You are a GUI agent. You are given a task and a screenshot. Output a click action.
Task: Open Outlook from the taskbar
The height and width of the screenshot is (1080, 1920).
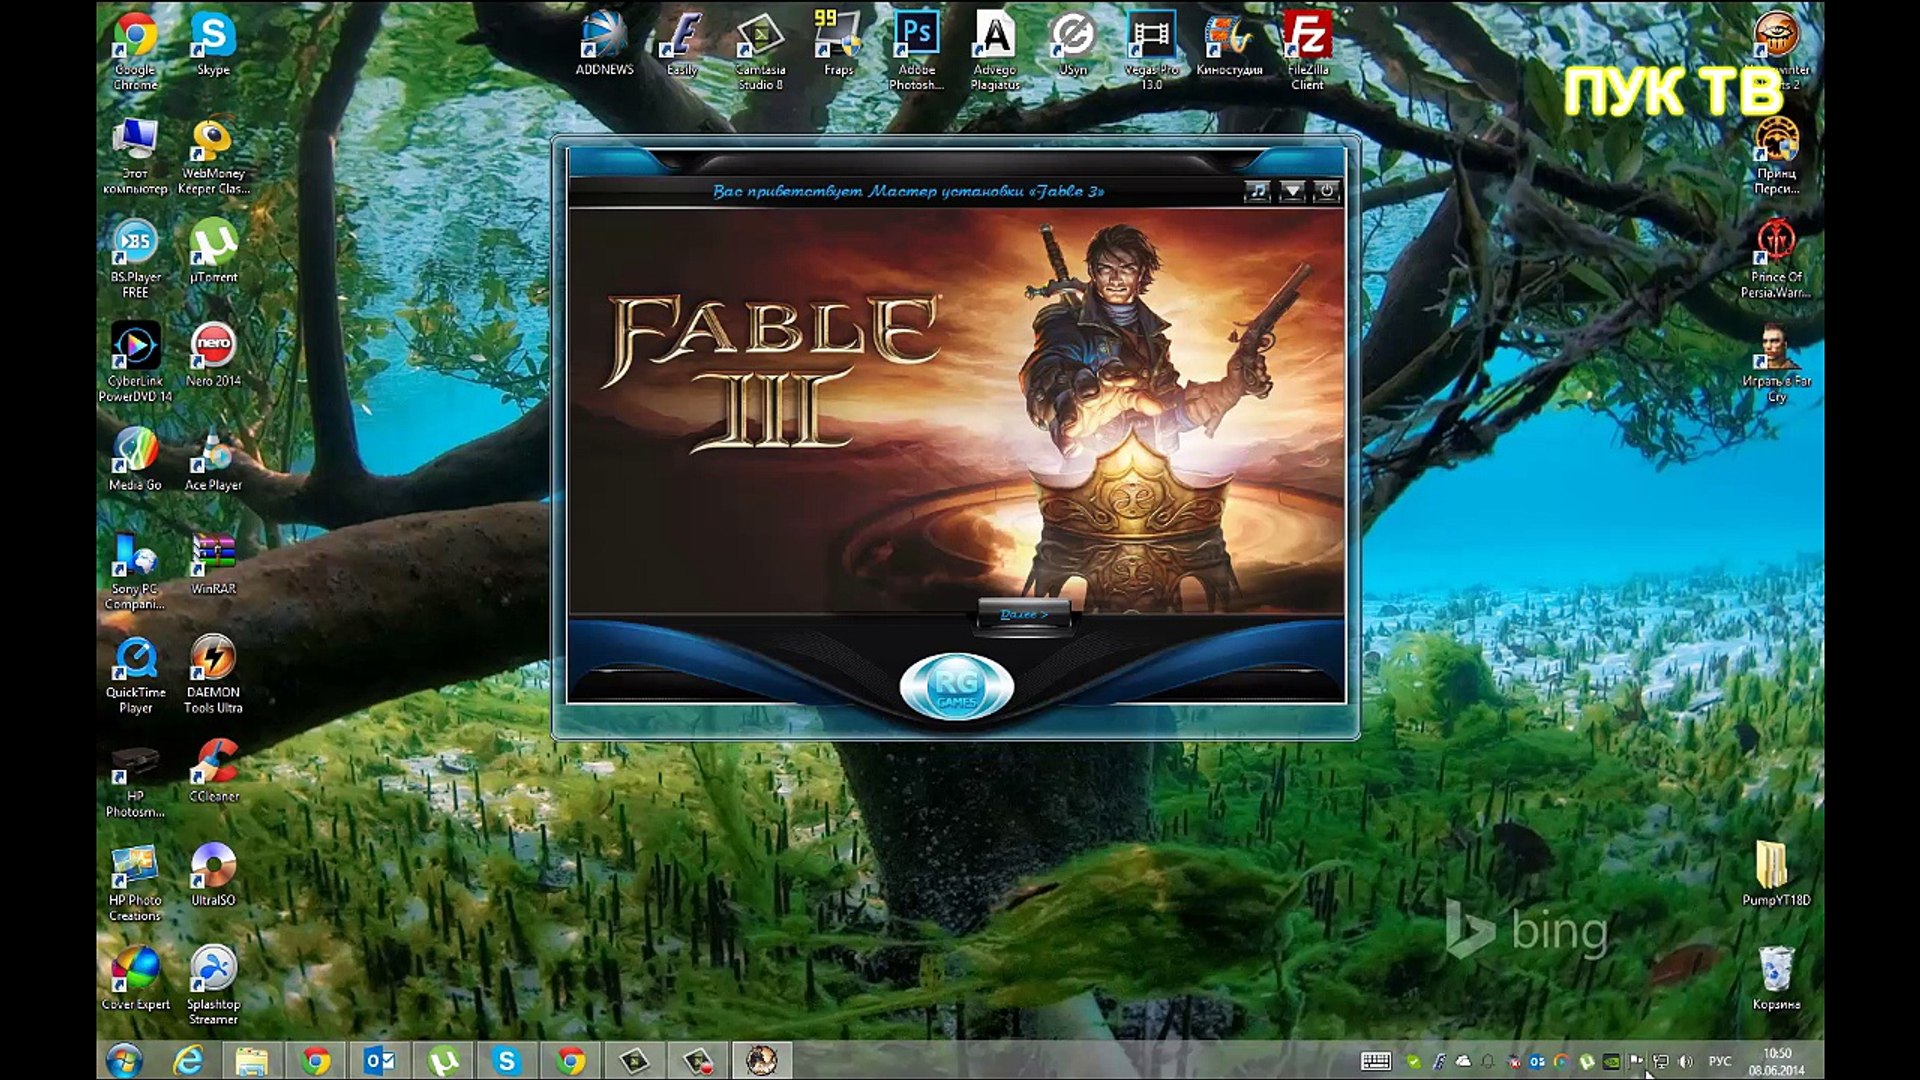tap(379, 1060)
